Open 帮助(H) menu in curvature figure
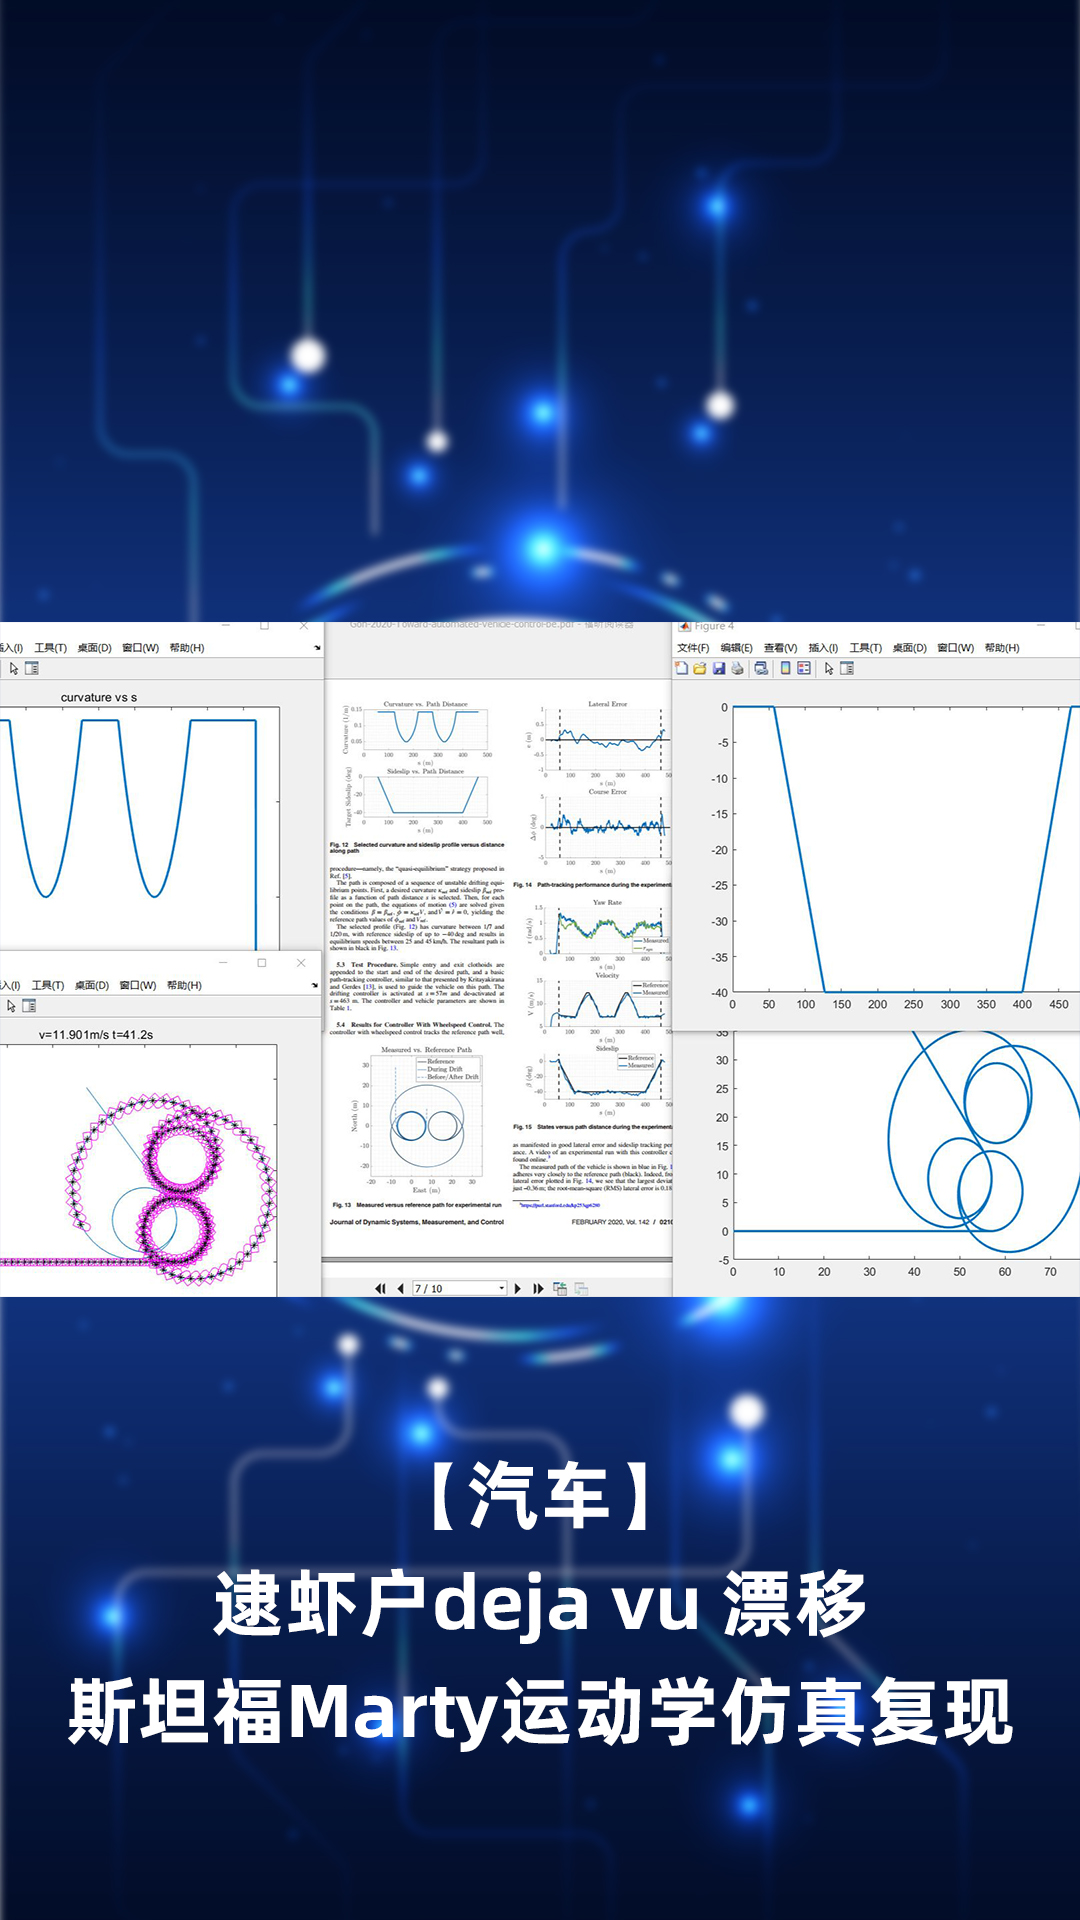Viewport: 1080px width, 1920px height. click(x=187, y=648)
